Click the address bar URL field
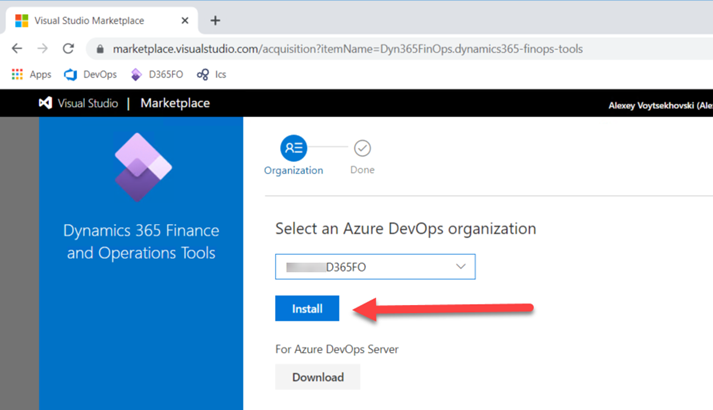 coord(348,48)
